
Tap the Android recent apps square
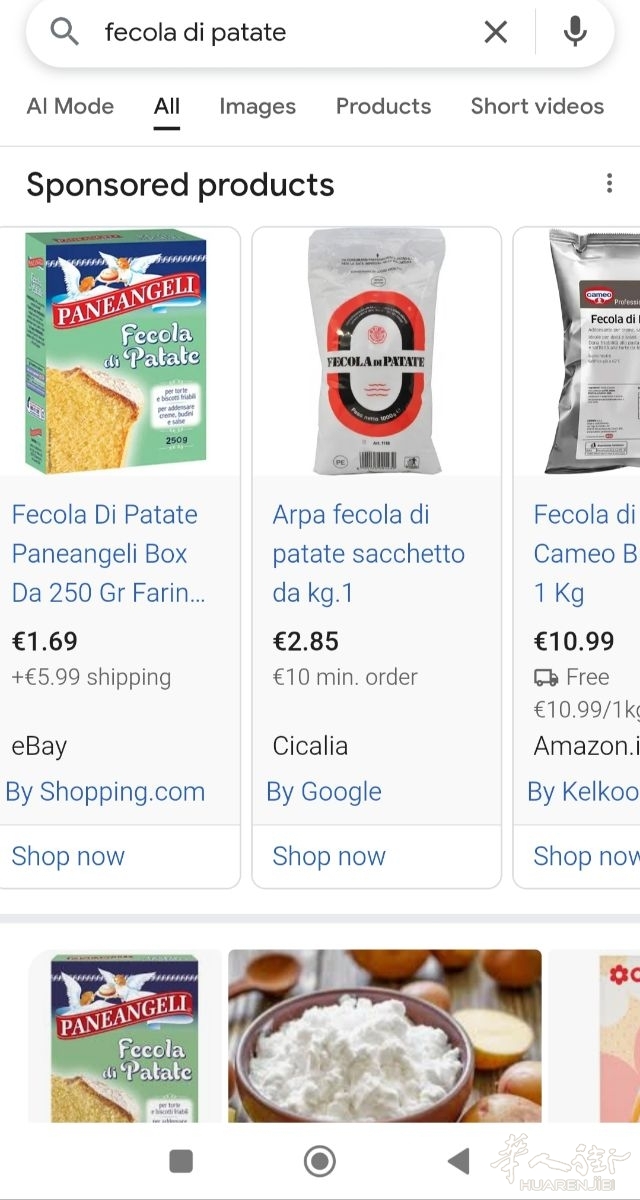click(181, 1160)
